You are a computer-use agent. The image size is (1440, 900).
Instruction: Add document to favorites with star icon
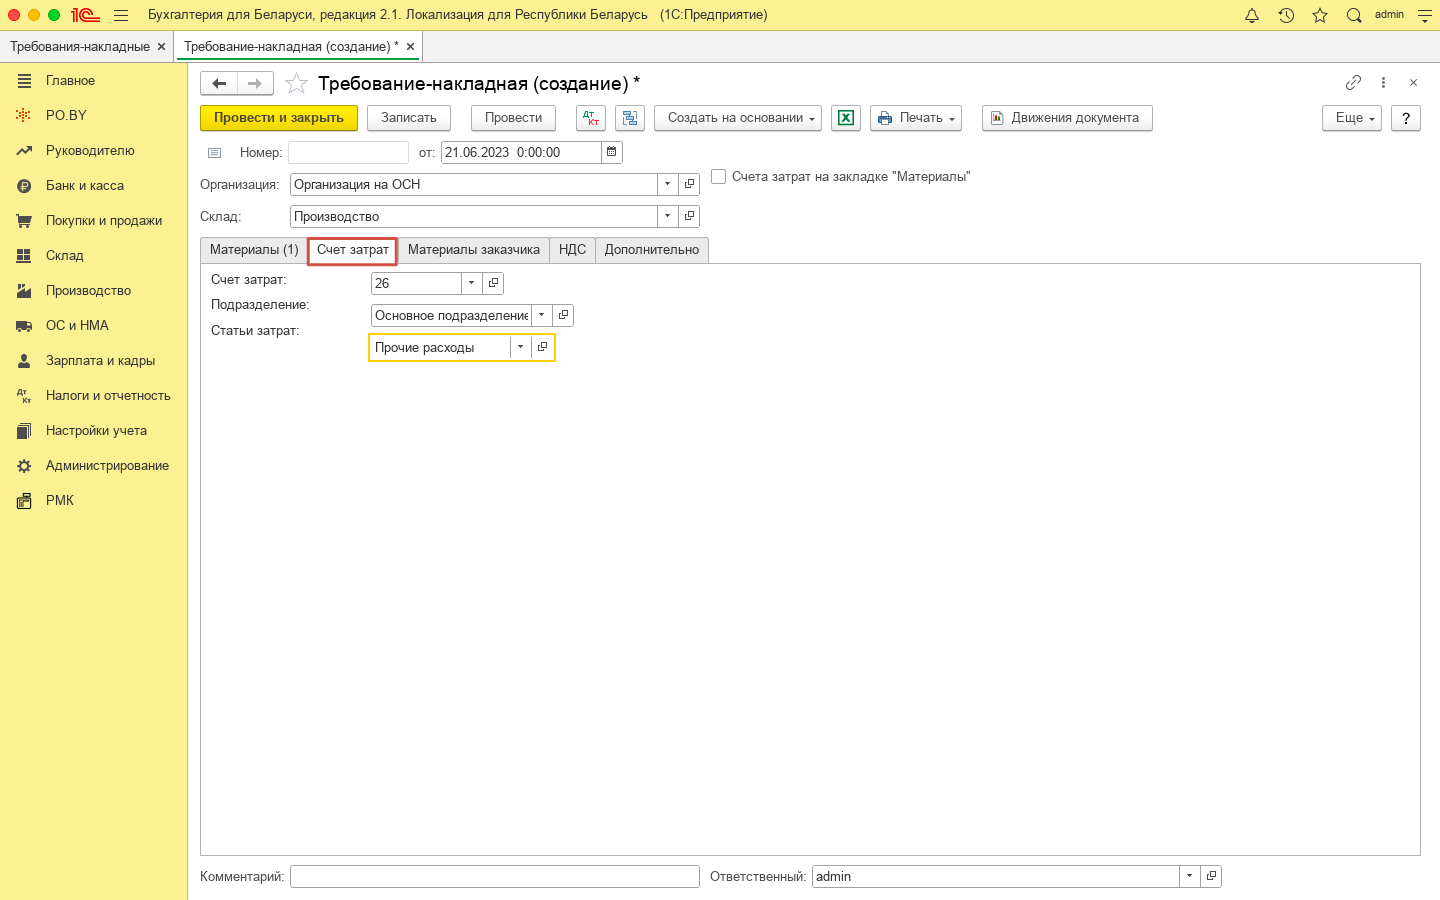click(296, 84)
